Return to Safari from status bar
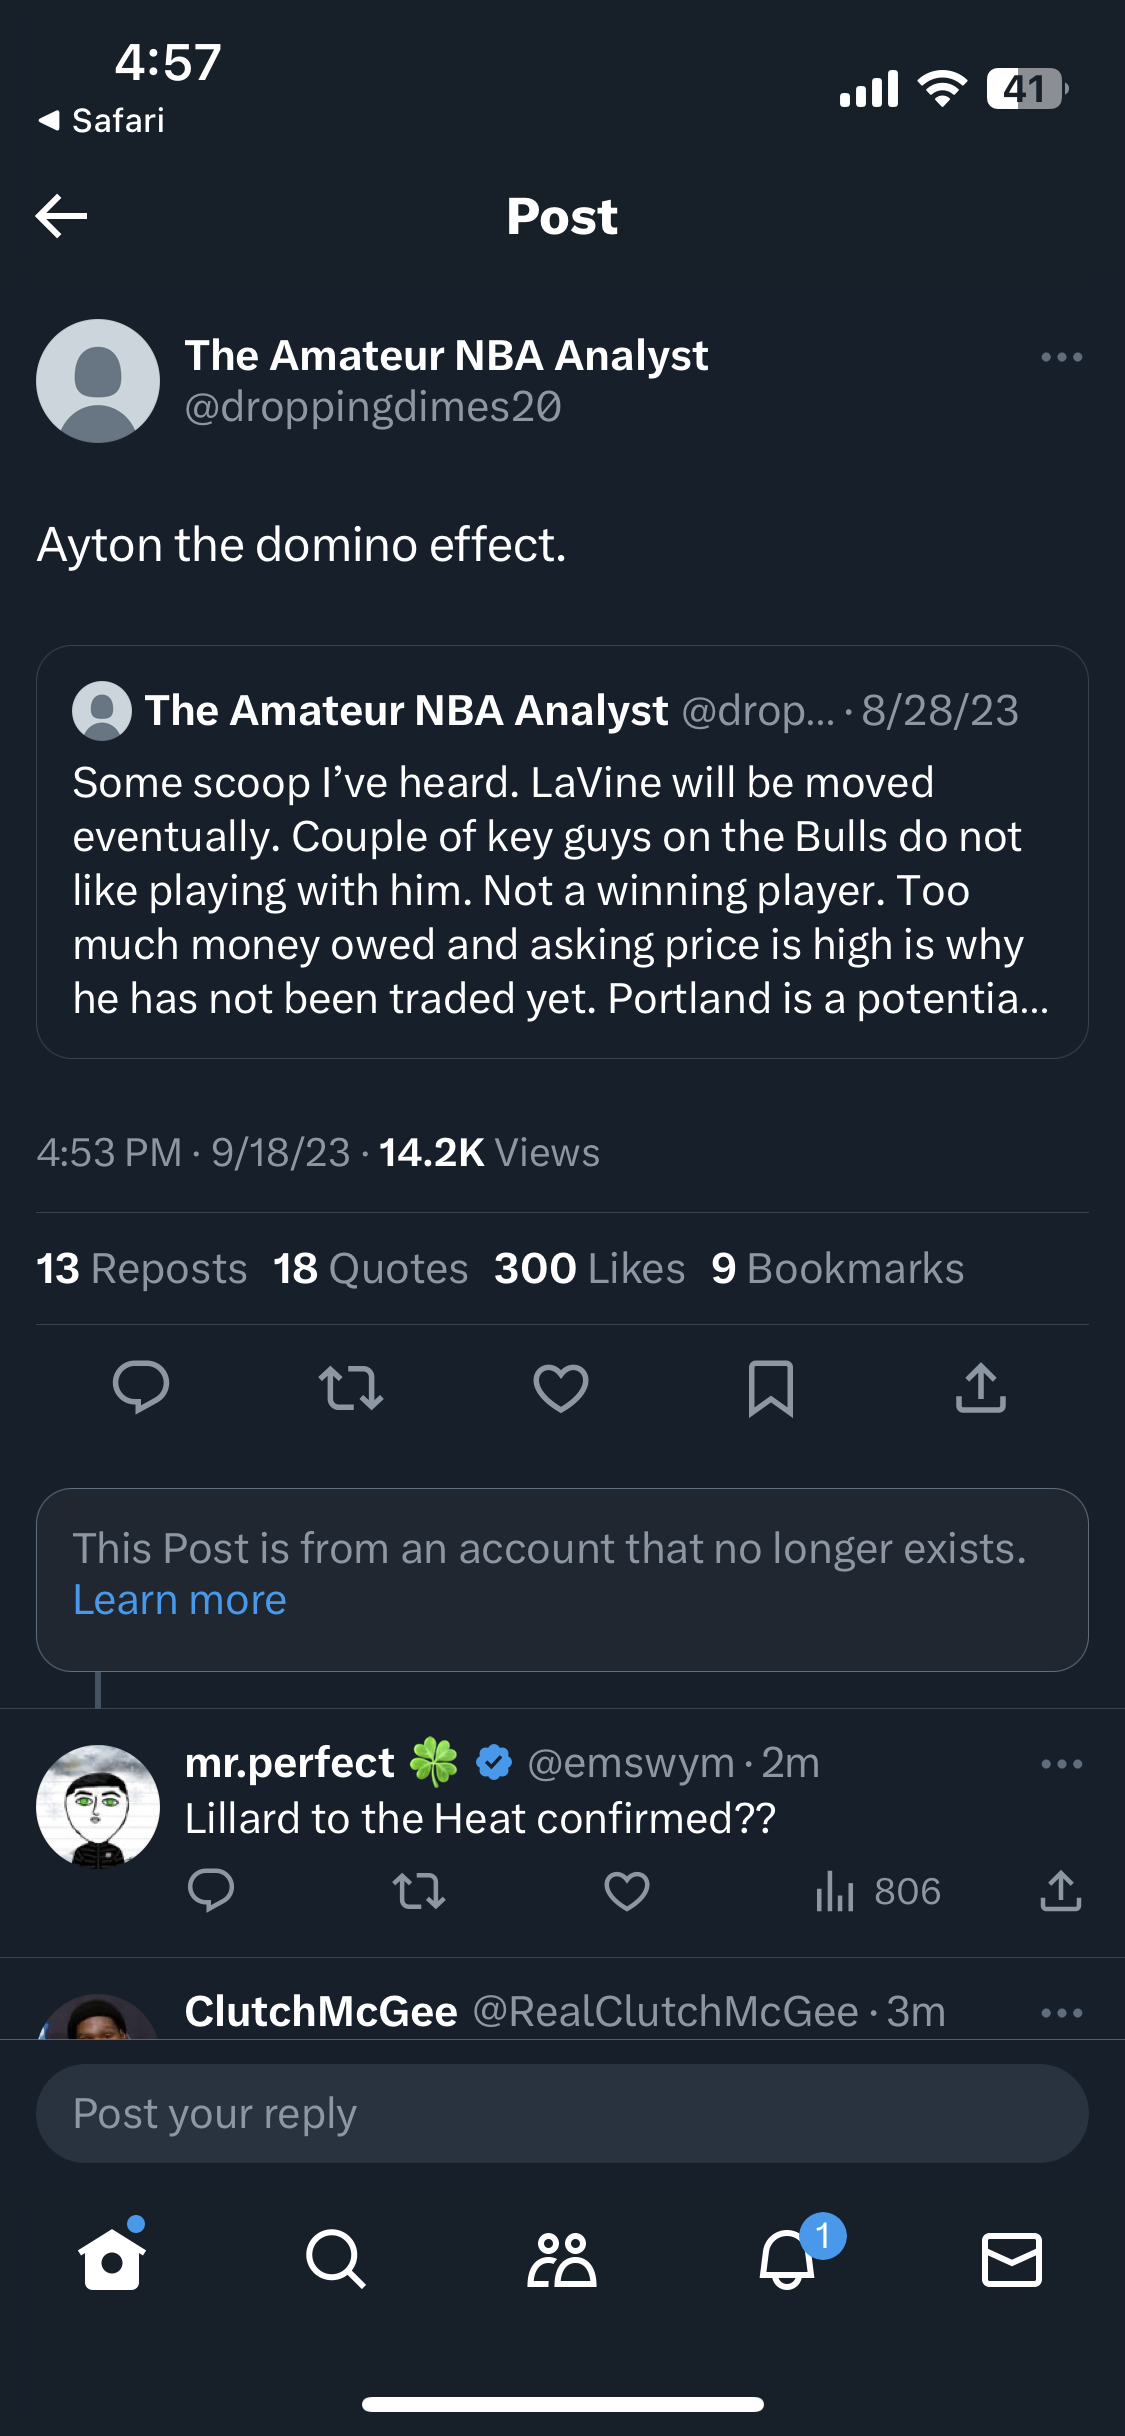 pos(102,121)
